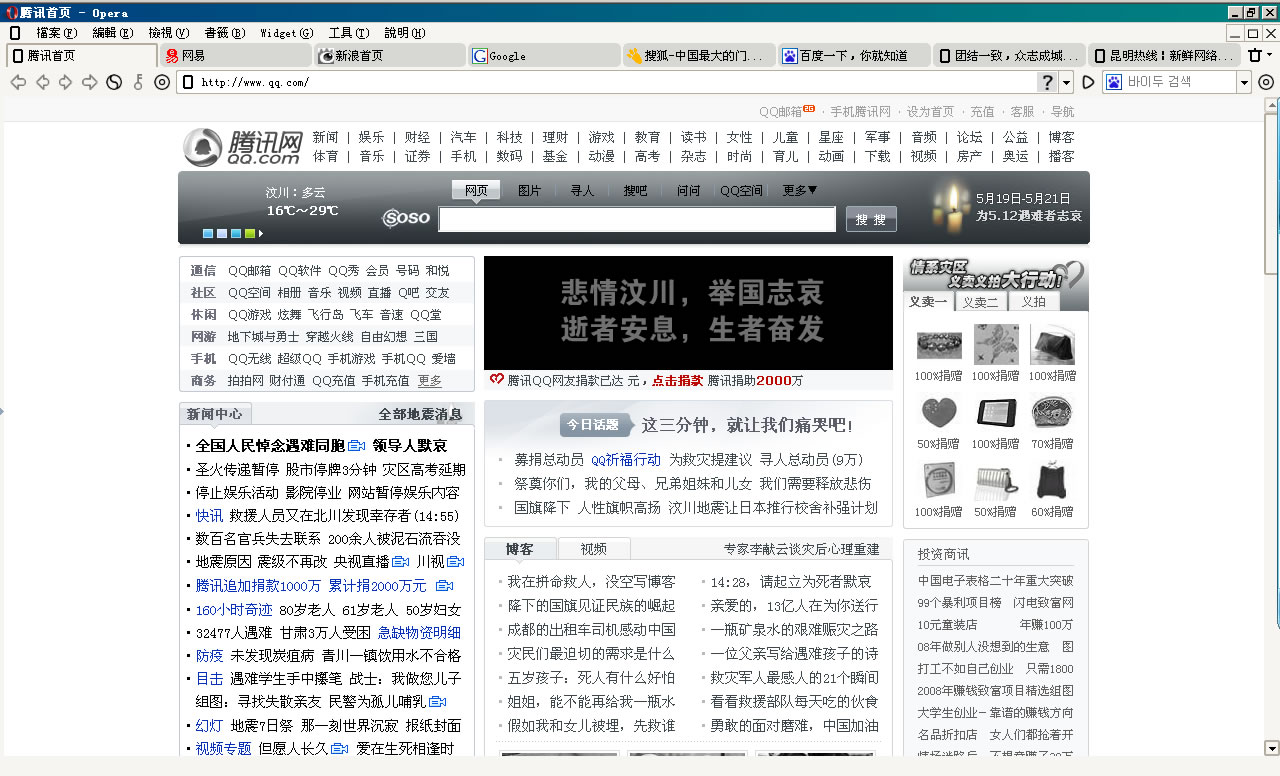Image resolution: width=1280 pixels, height=776 pixels.
Task: Select the 寻人 search tab
Action: [x=582, y=190]
